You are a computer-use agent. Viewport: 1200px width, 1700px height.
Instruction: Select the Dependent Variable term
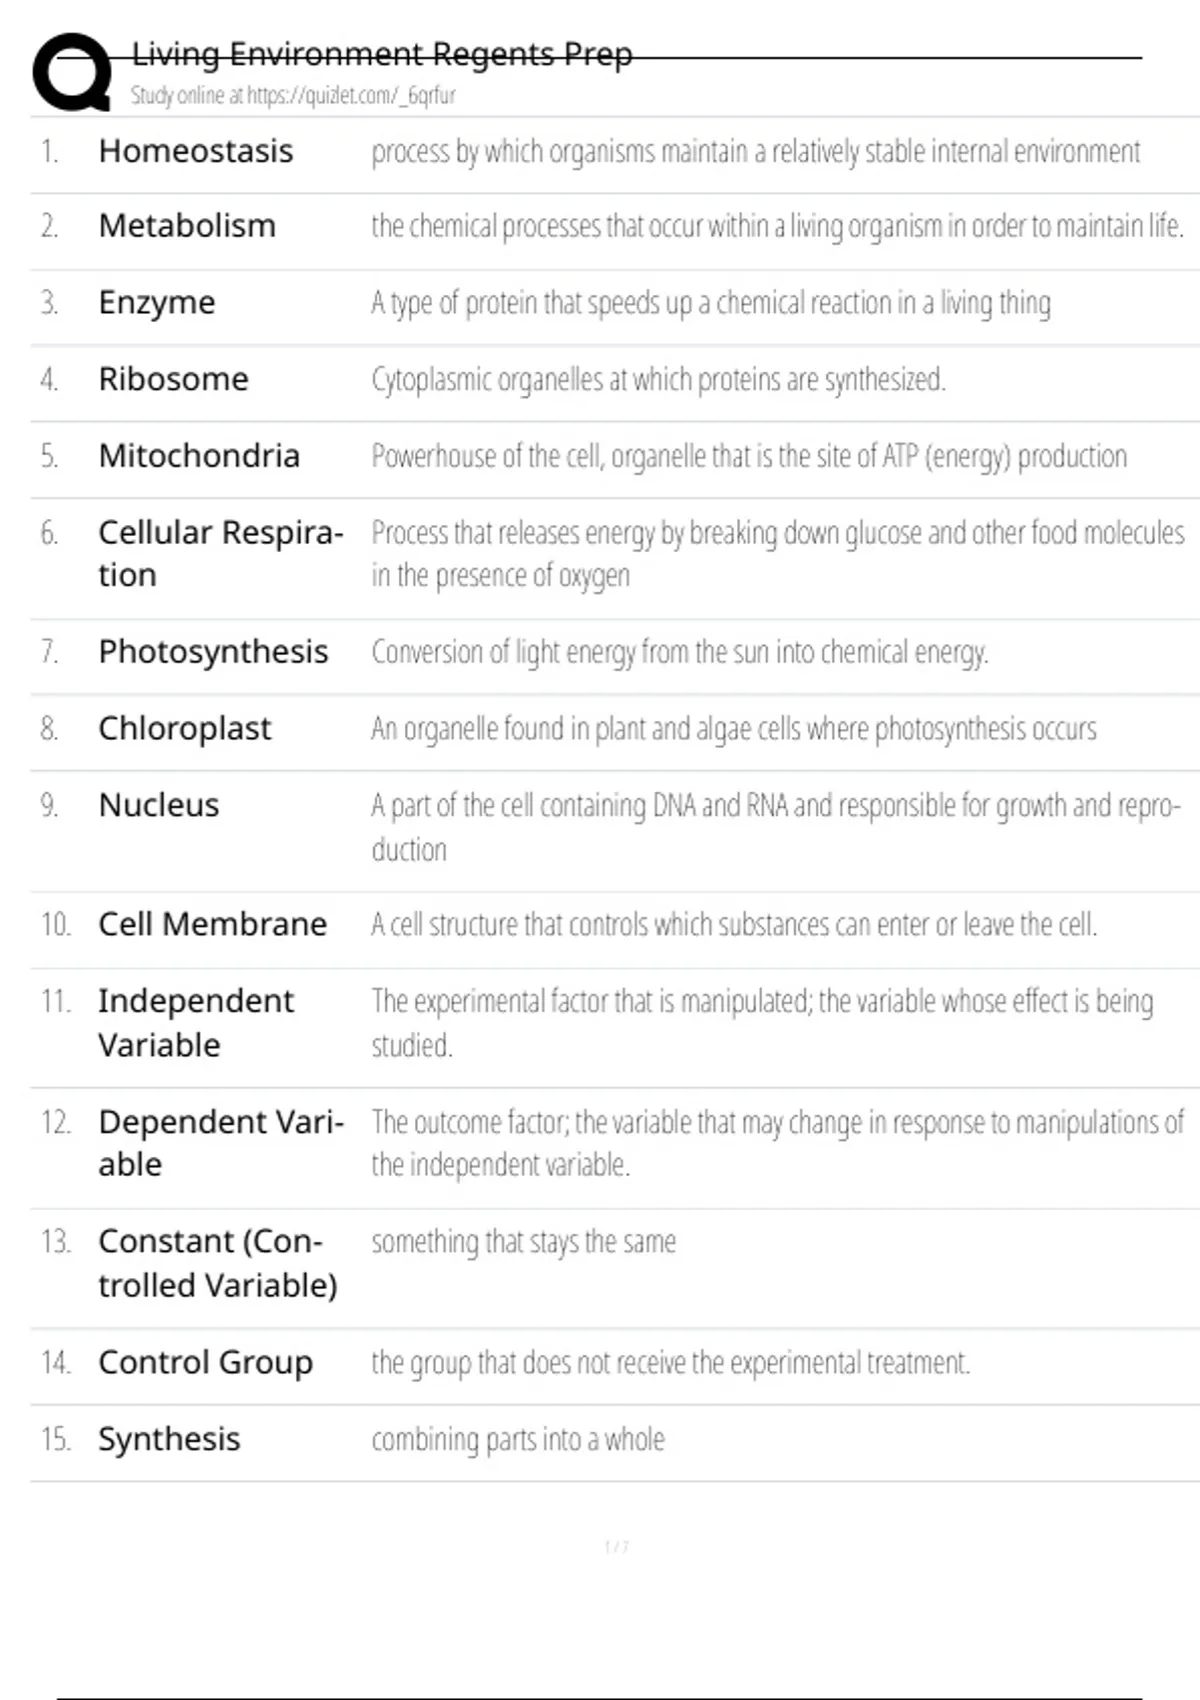point(220,1142)
